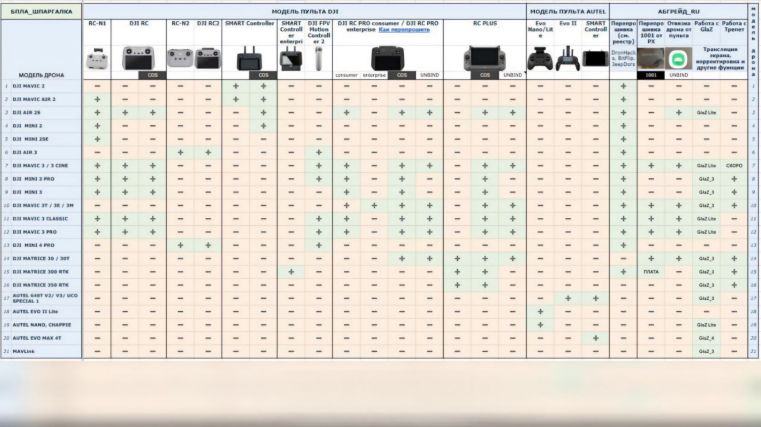The image size is (761, 427).
Task: Select the Evo Nano/Lite controller image
Action: pos(540,60)
